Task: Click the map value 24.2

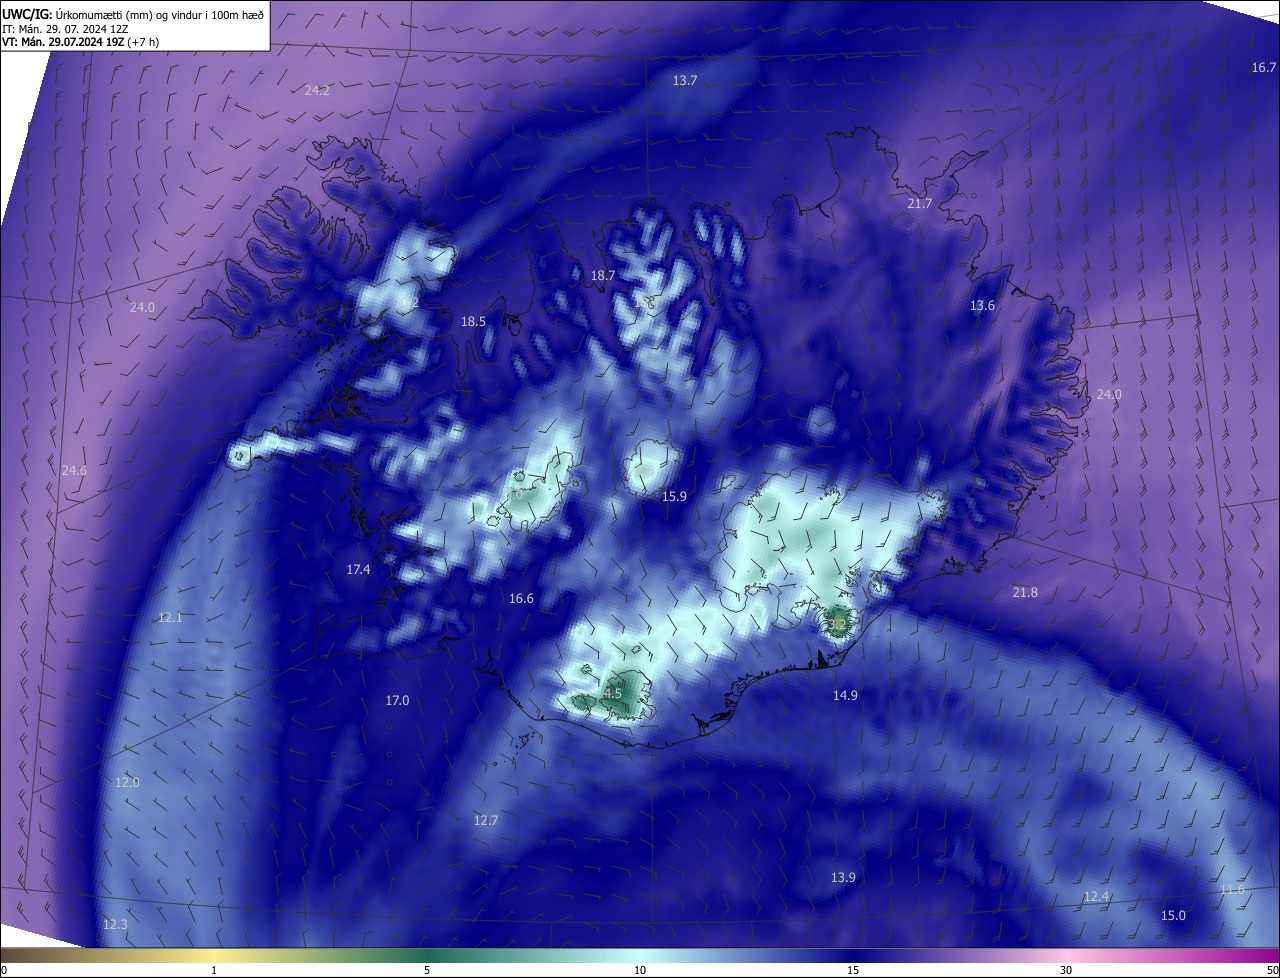Action: click(317, 90)
